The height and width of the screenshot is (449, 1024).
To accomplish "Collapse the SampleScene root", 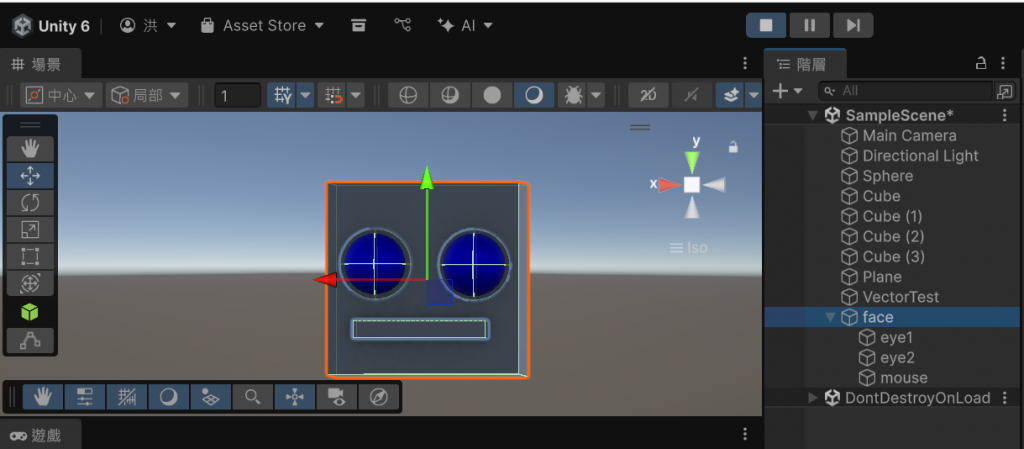I will click(x=812, y=116).
